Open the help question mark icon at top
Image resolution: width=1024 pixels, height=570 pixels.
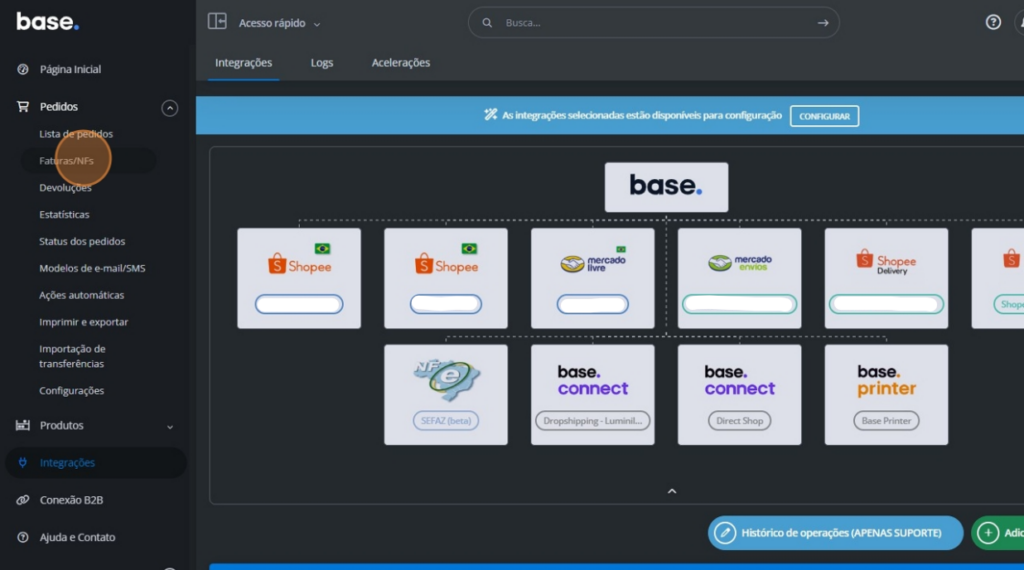click(x=993, y=22)
